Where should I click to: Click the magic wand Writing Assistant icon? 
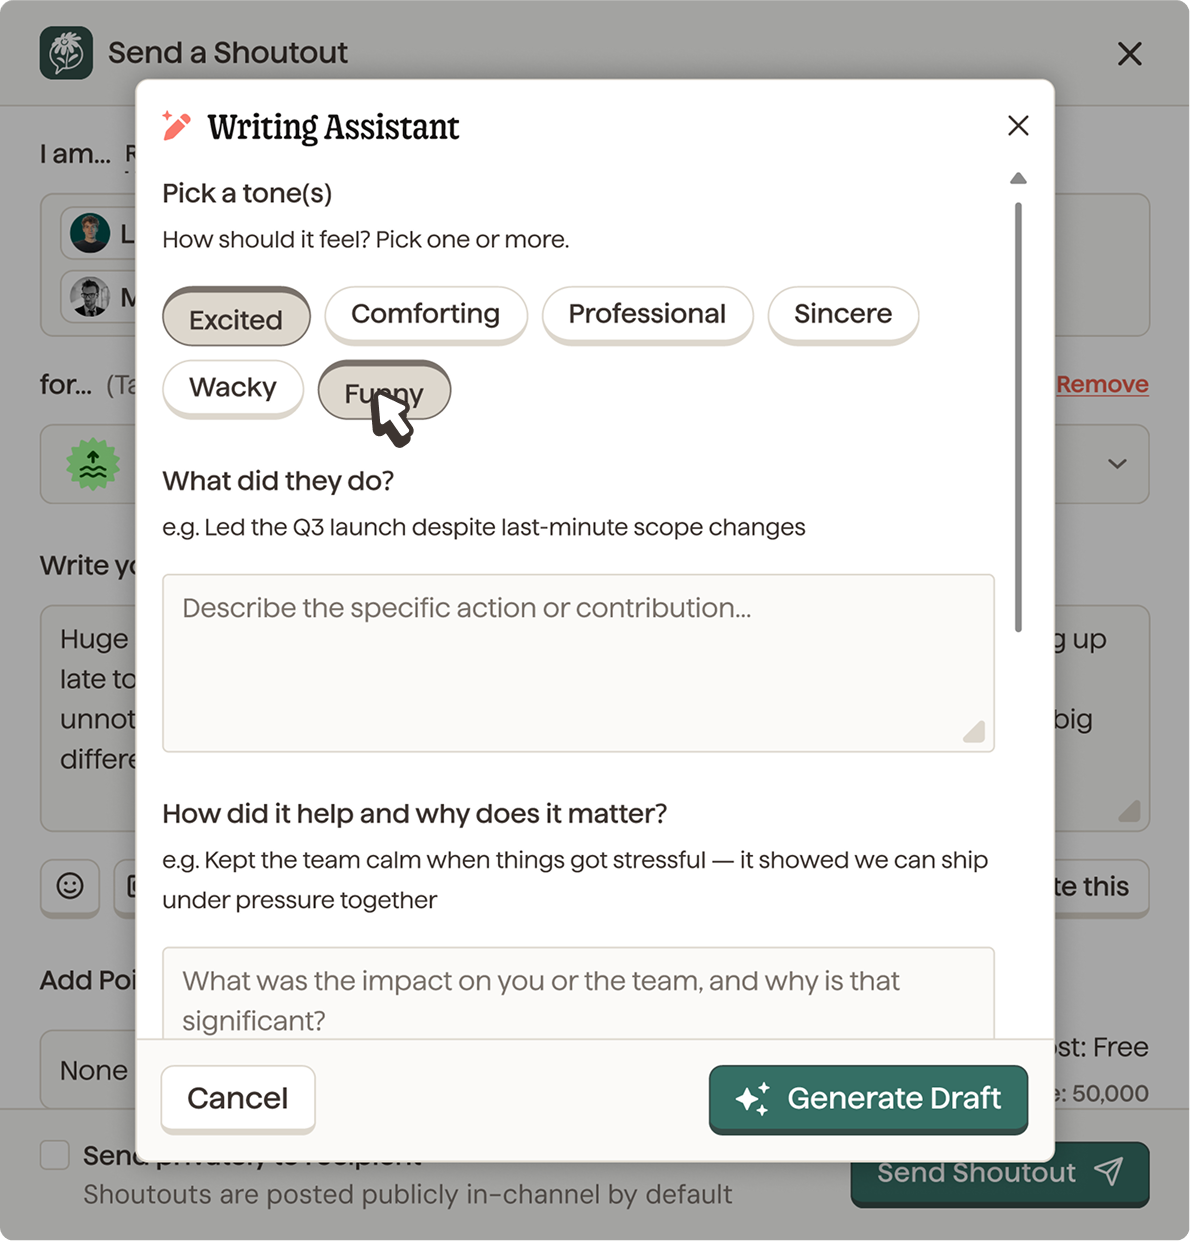tap(175, 126)
